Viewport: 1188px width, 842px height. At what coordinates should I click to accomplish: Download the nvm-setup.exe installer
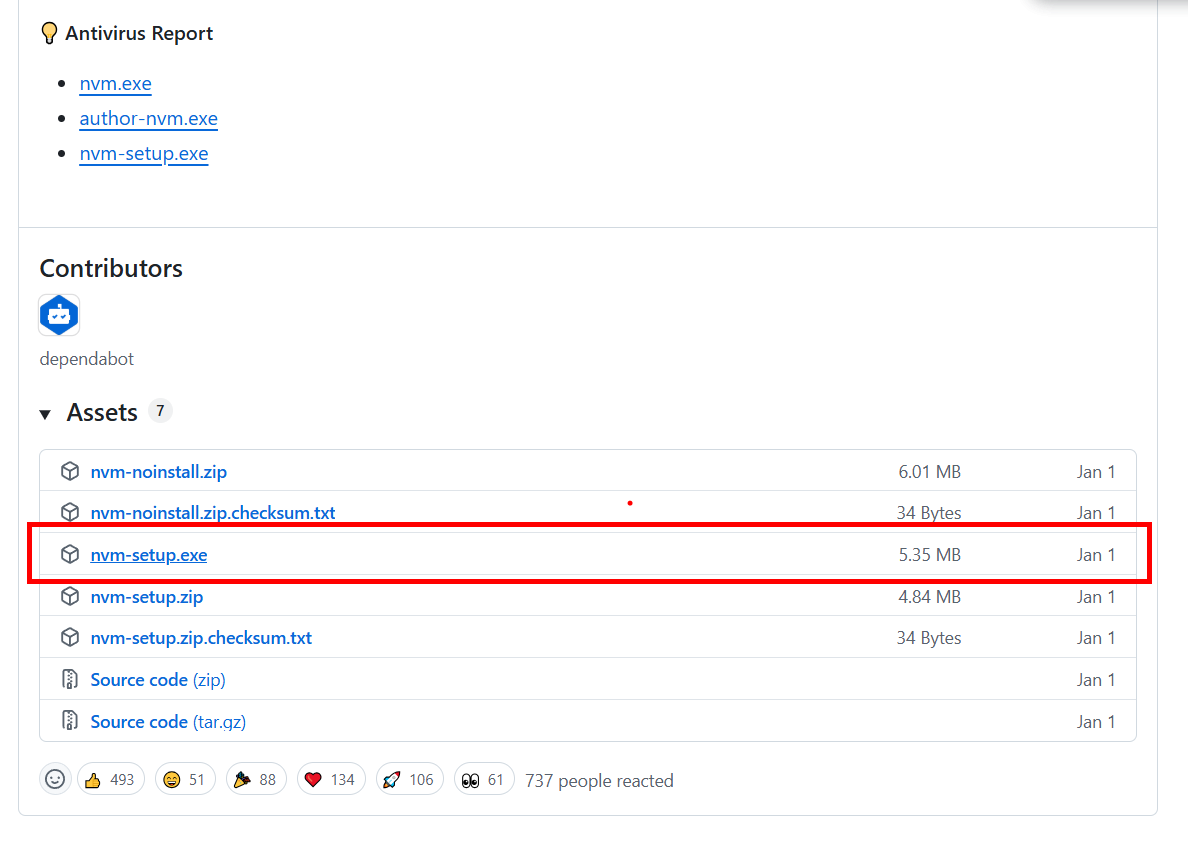coord(148,555)
